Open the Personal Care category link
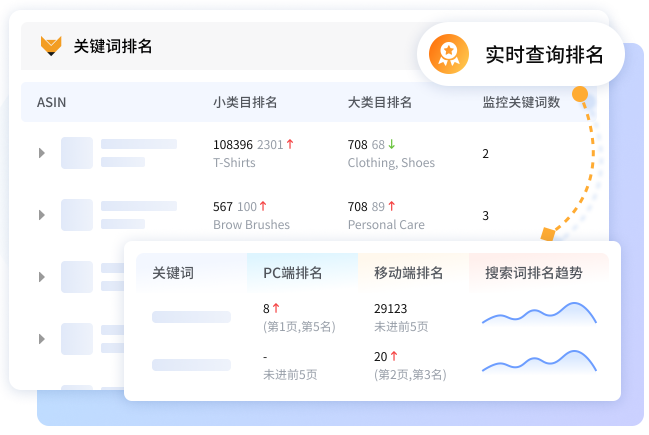Viewport: 649px width, 435px height. 386,225
